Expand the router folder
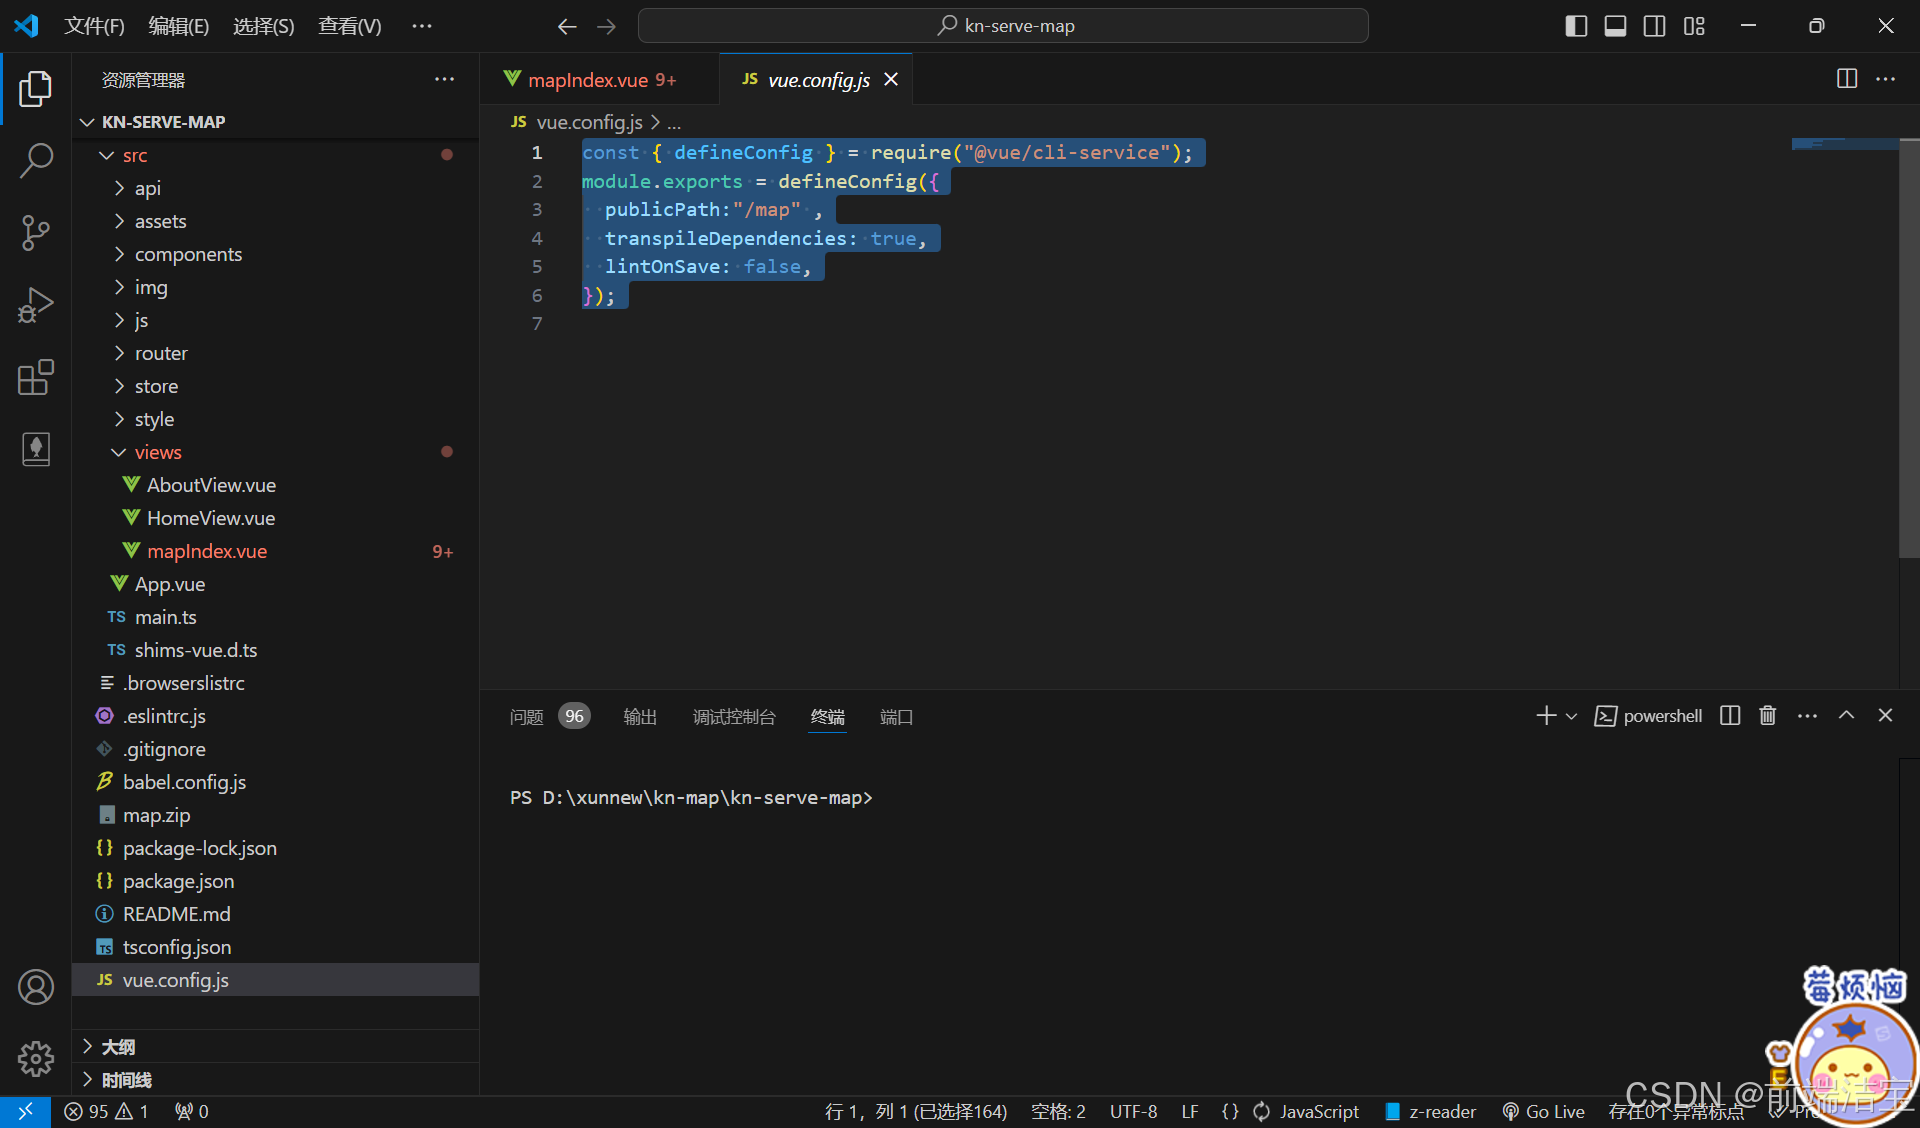 [160, 353]
